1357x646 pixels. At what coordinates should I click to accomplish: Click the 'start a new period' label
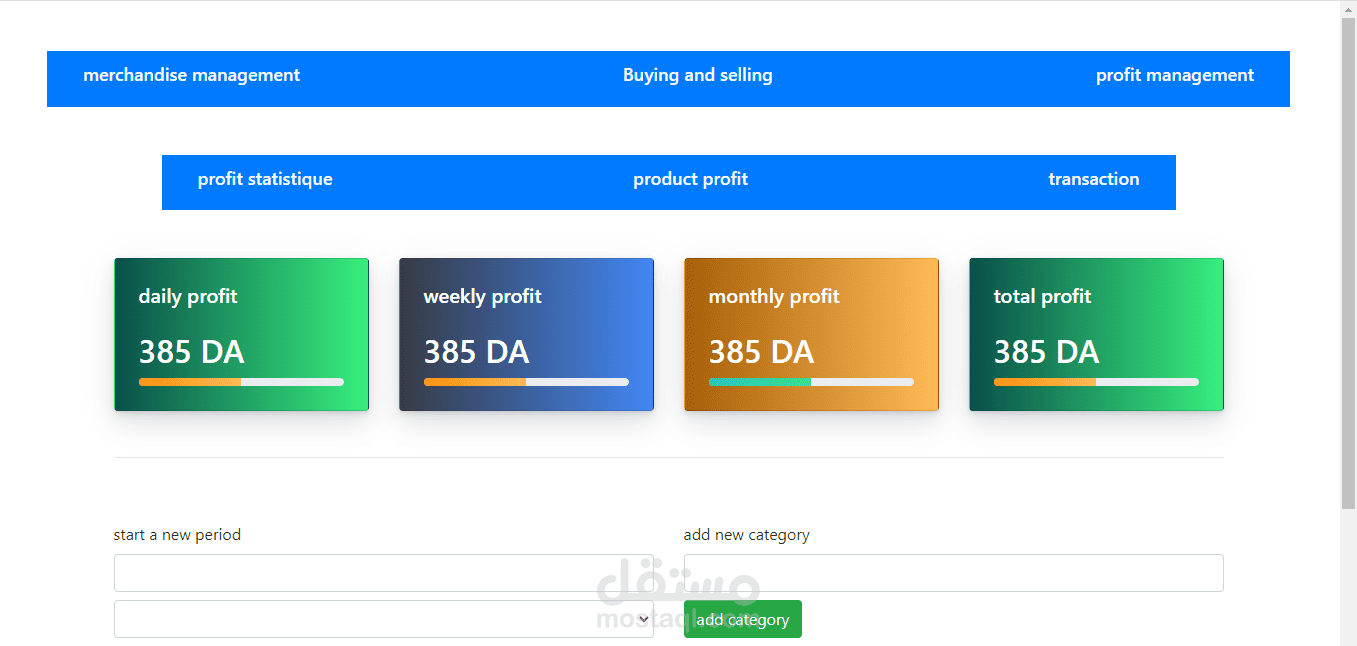pyautogui.click(x=177, y=535)
